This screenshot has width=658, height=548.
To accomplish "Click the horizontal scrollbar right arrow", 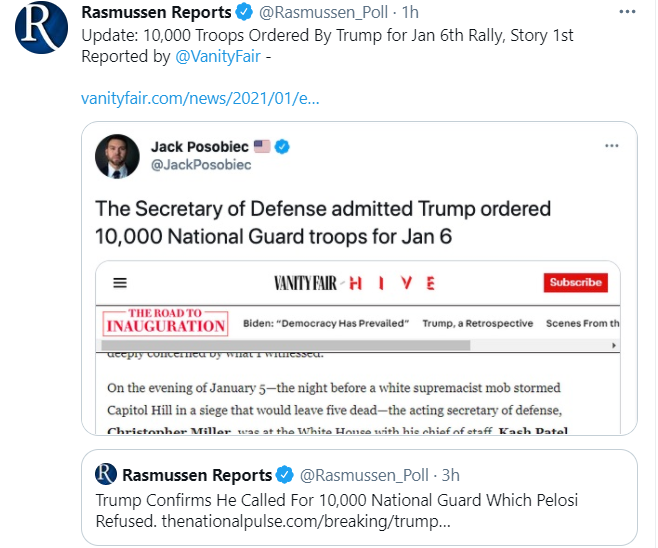I will [x=613, y=345].
